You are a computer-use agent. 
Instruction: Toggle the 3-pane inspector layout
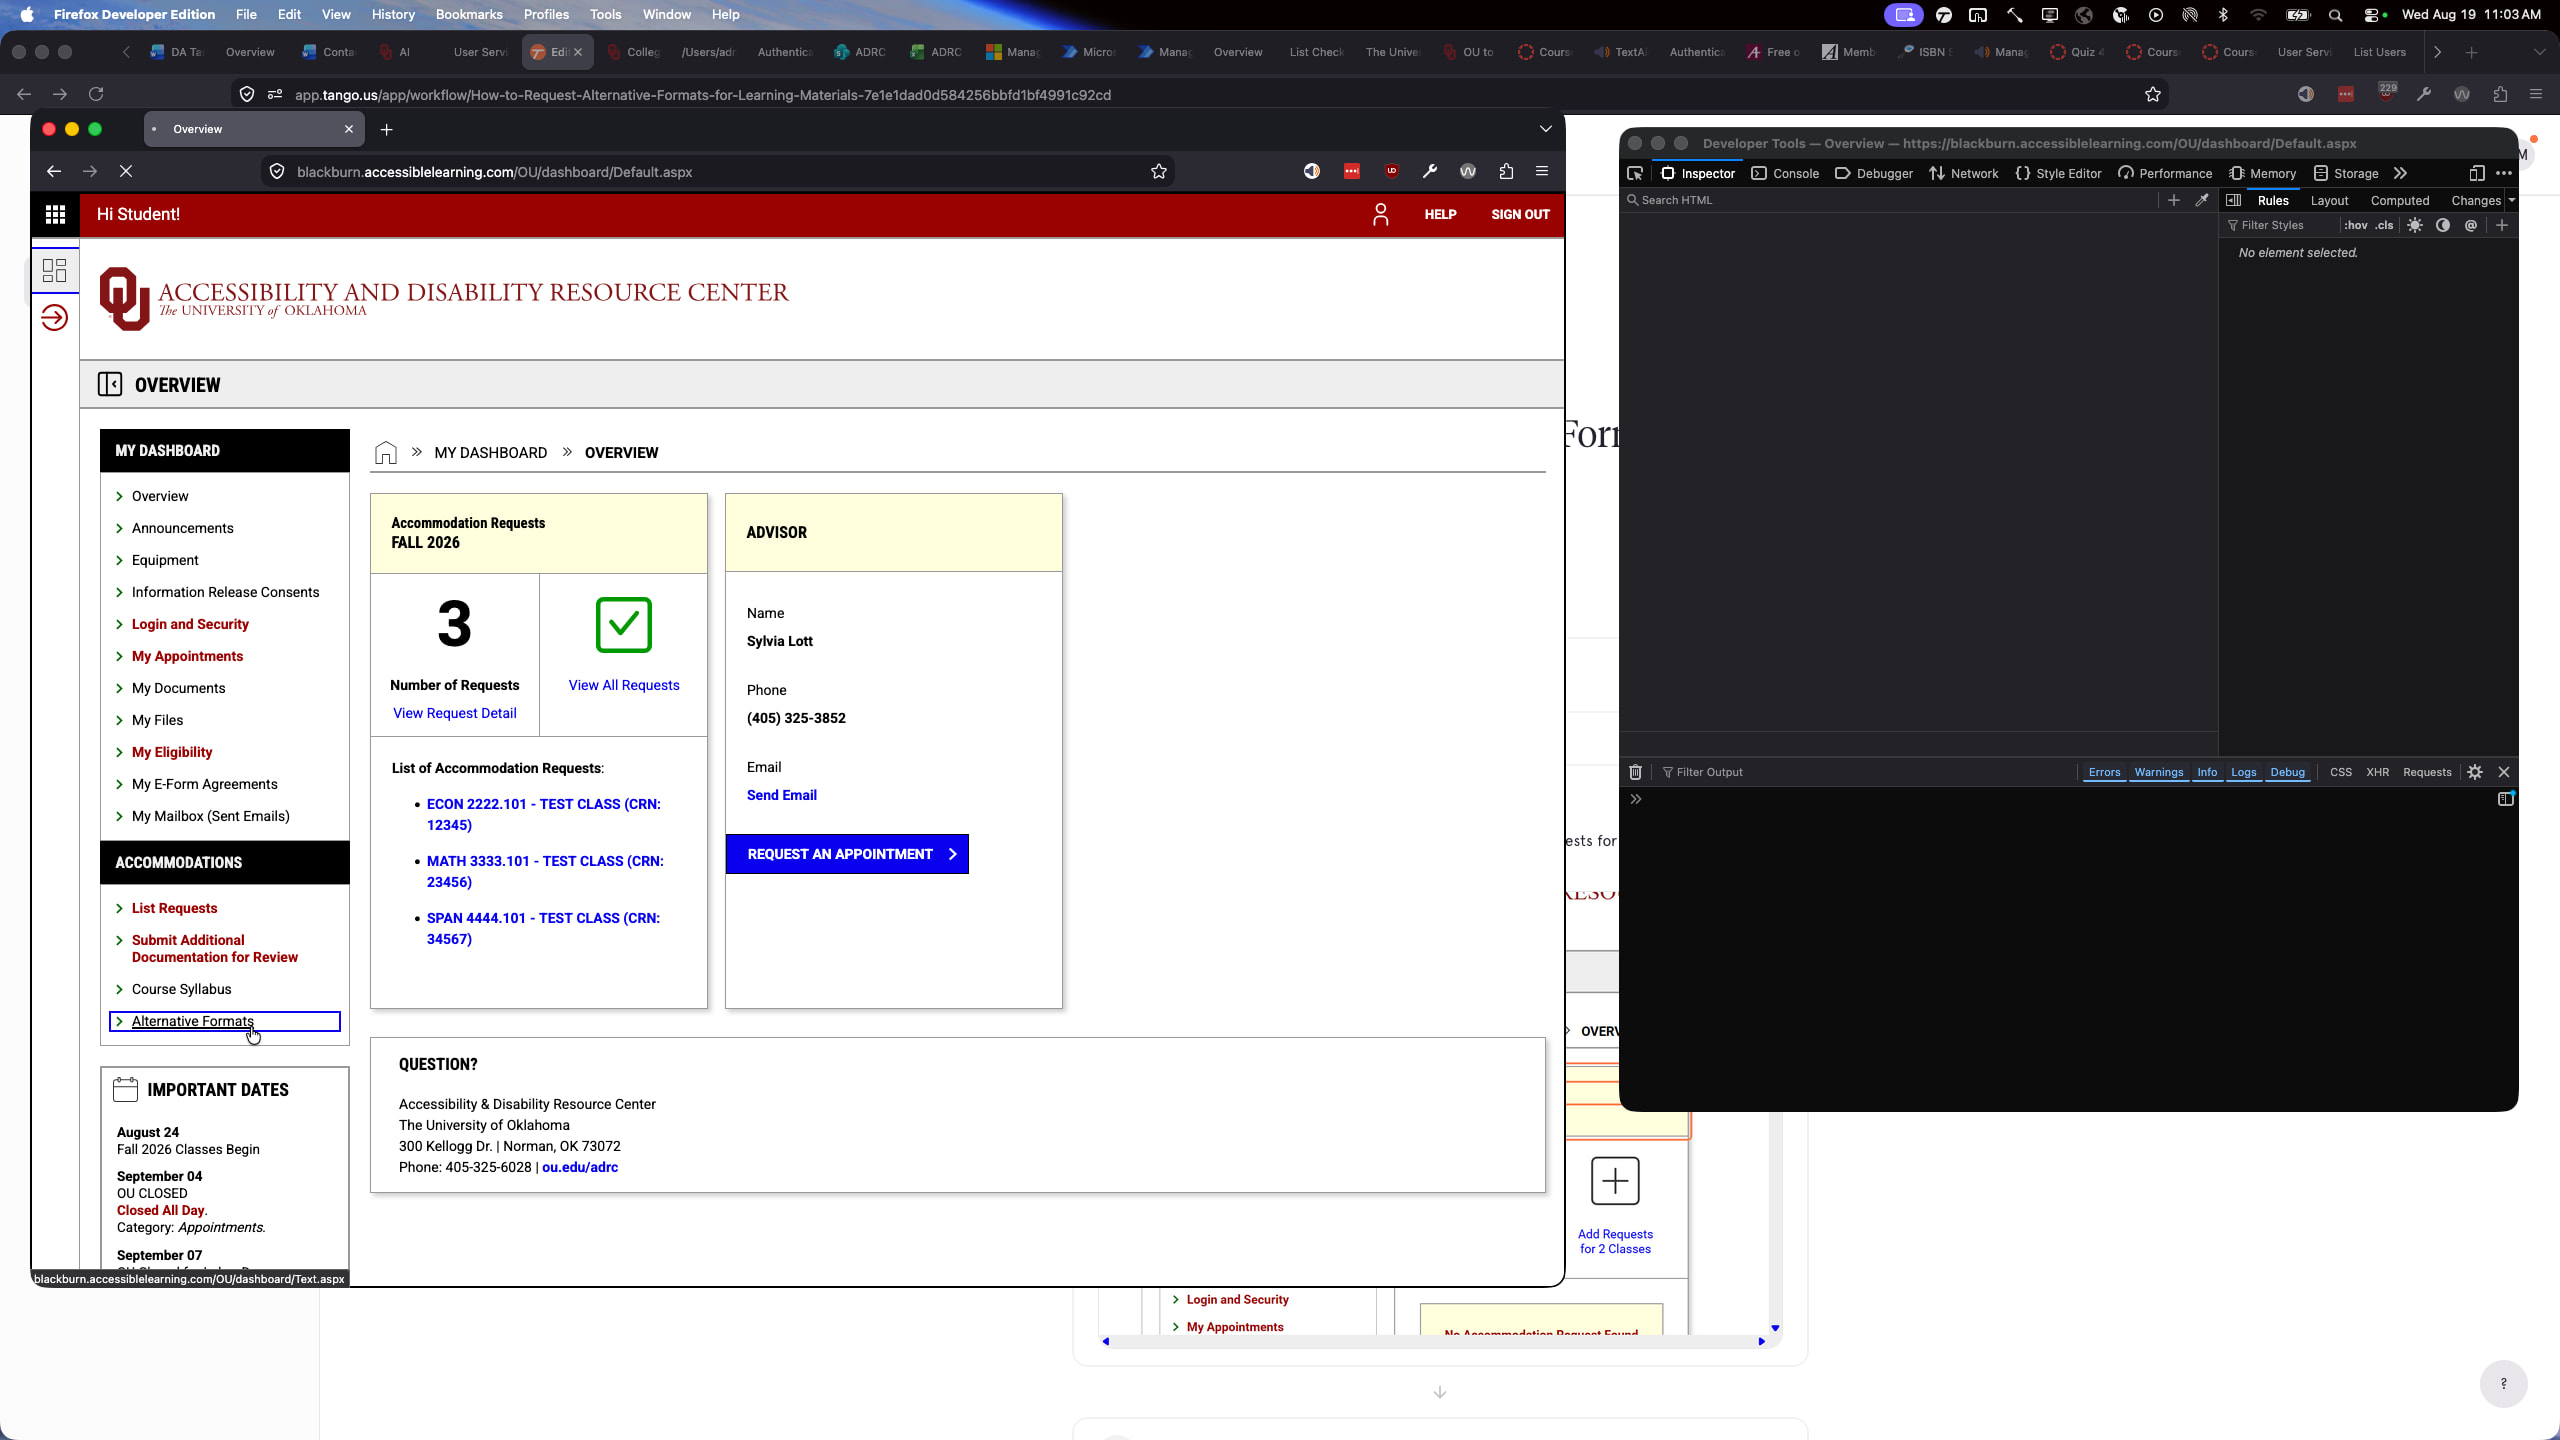[2233, 200]
